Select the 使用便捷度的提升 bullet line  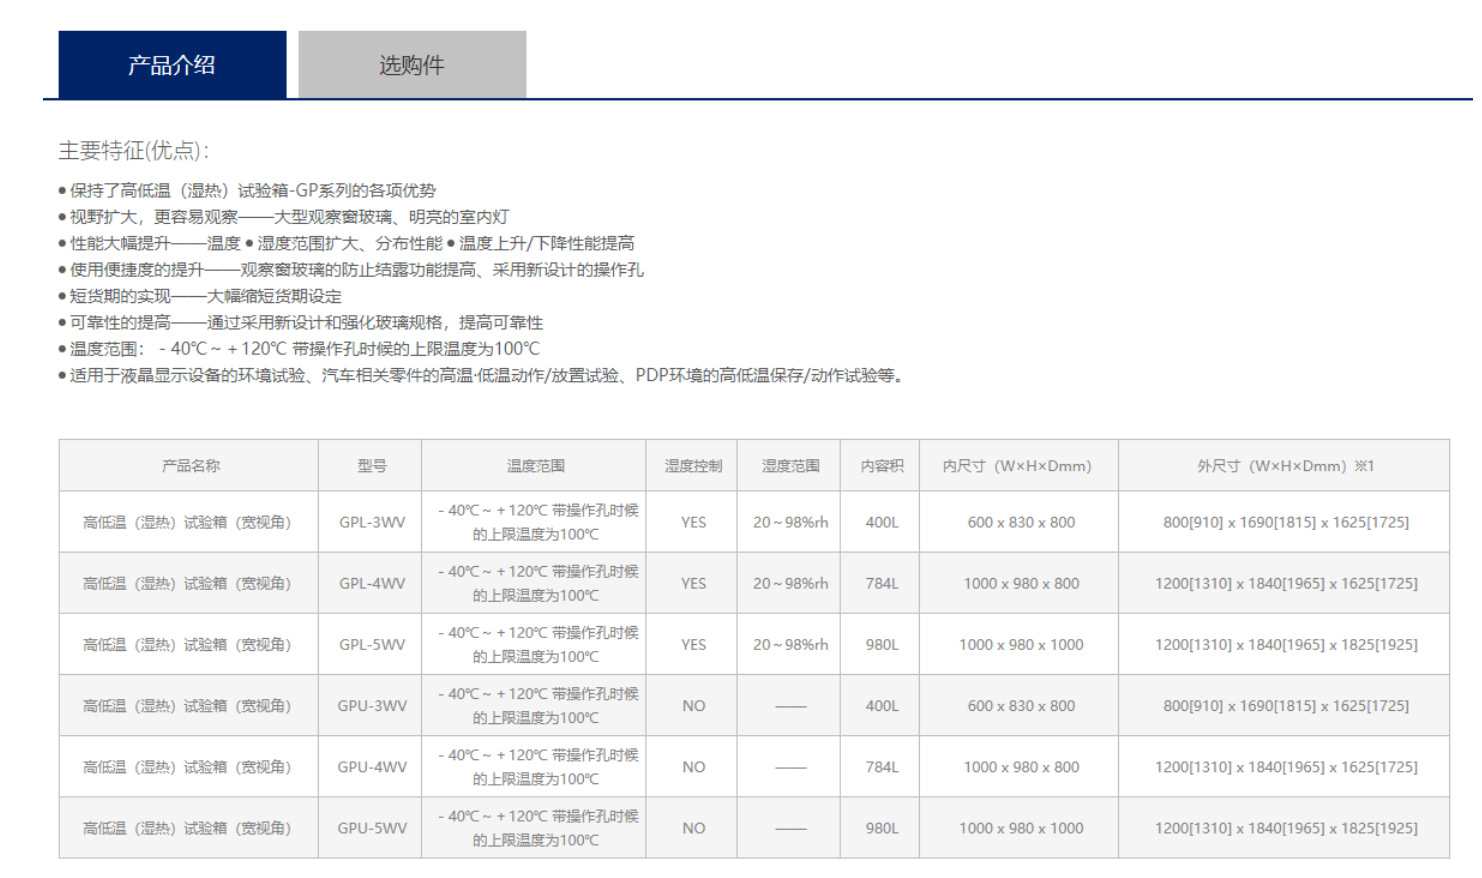(x=351, y=270)
